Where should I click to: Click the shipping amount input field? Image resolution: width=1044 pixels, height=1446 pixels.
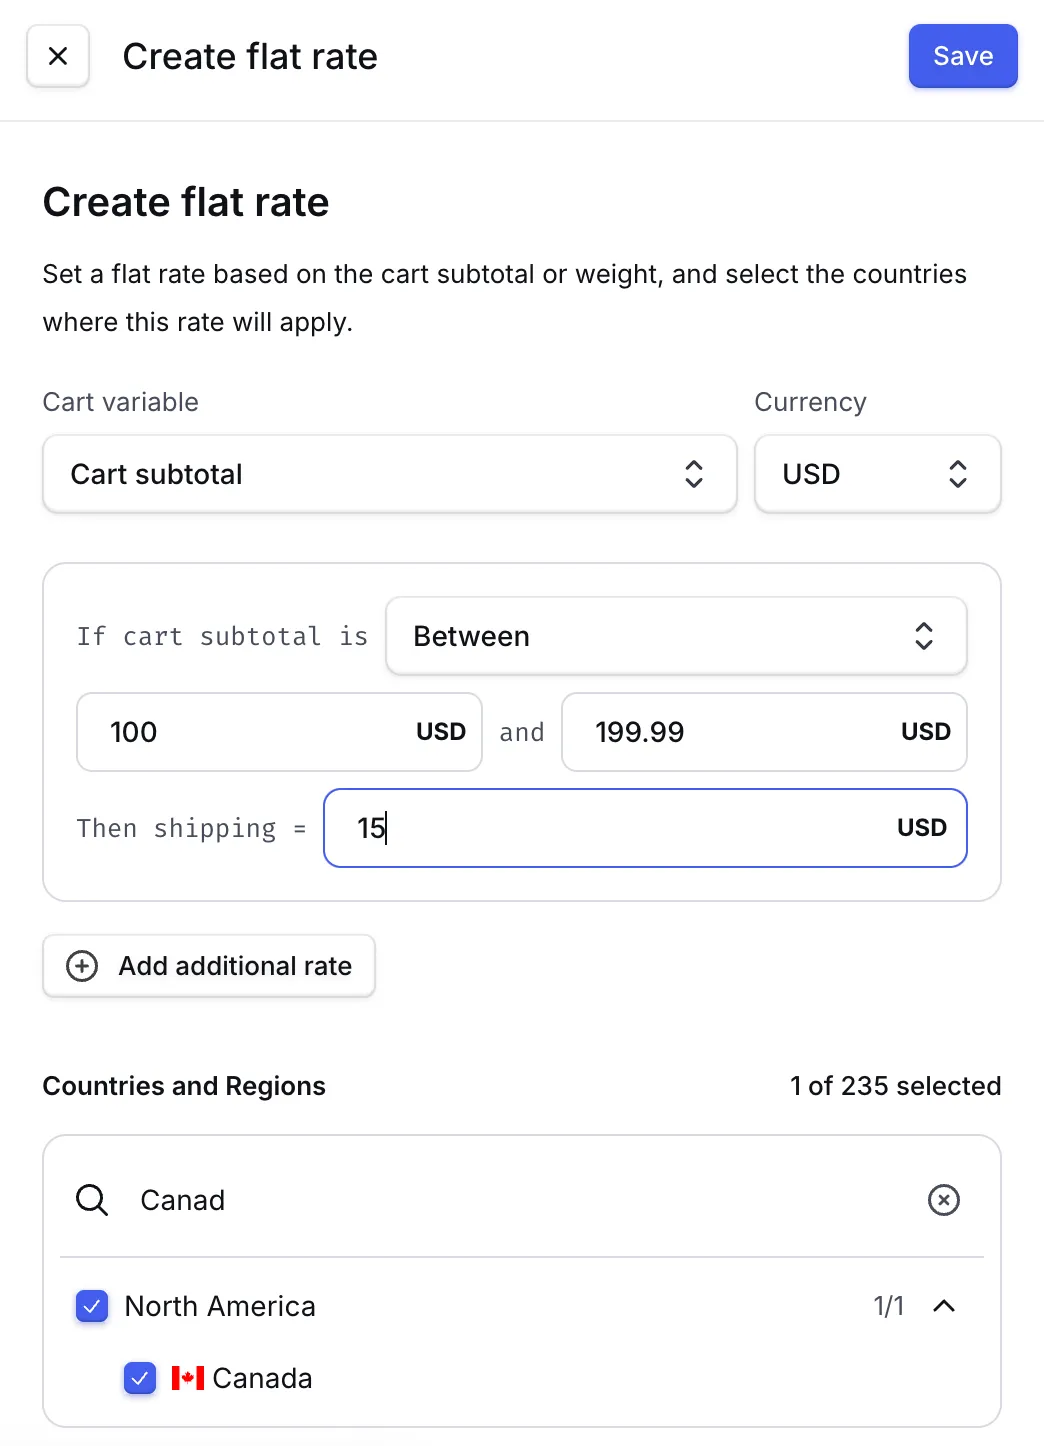click(620, 828)
